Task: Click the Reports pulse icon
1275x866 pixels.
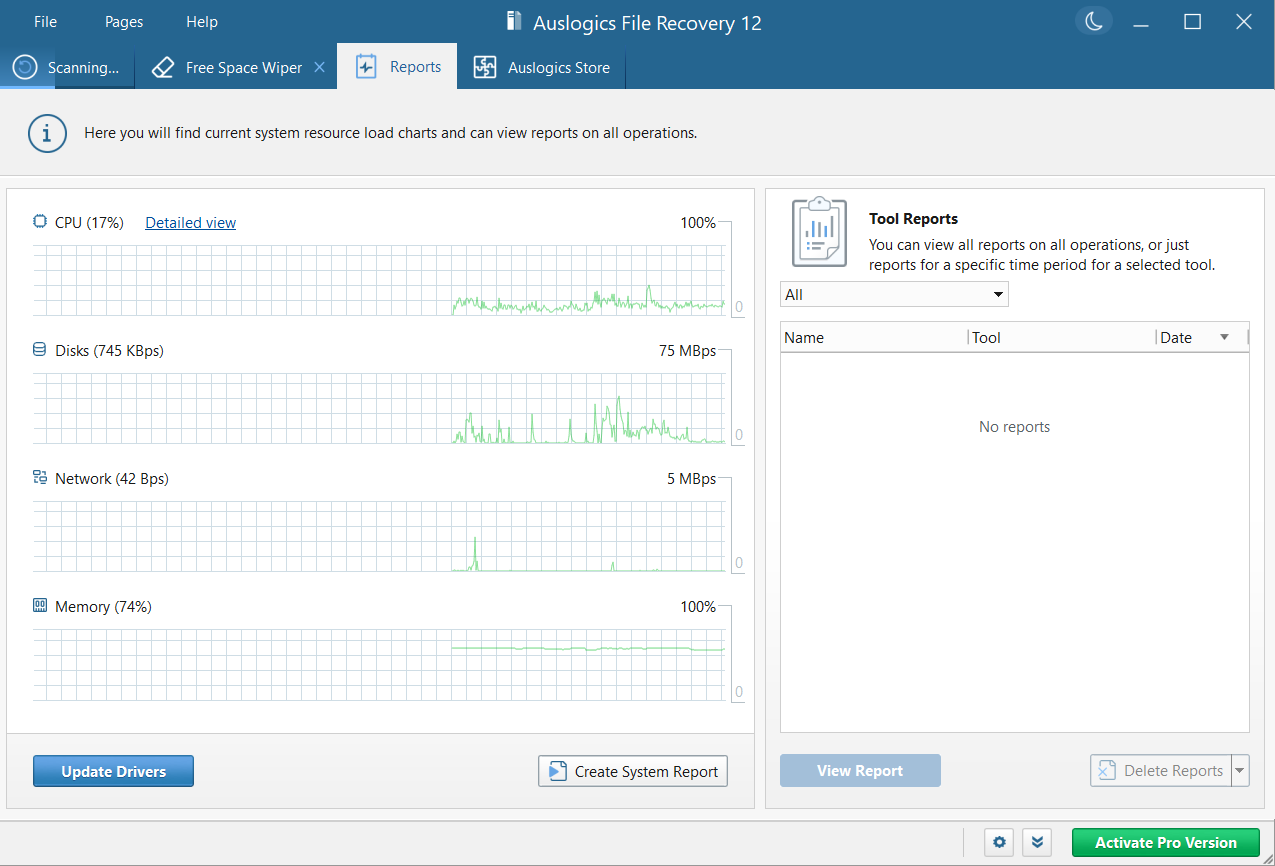Action: (366, 67)
